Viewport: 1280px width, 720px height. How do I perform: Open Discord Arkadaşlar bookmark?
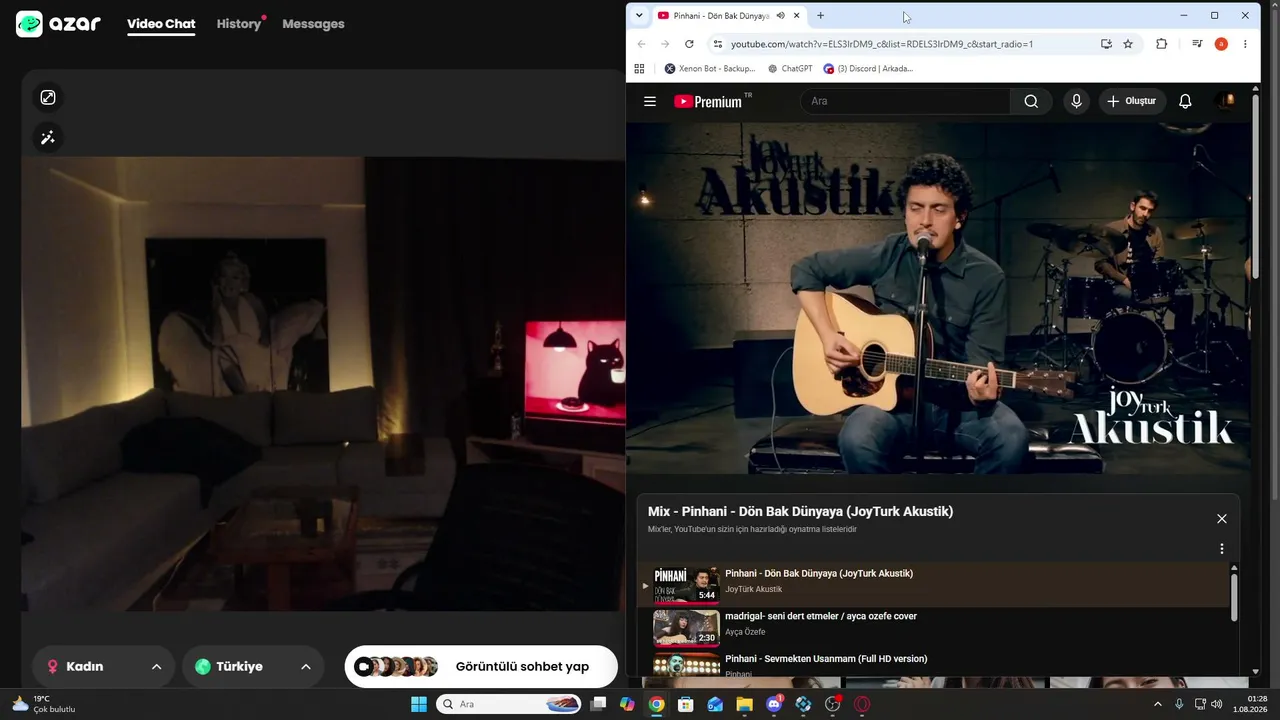(x=868, y=69)
